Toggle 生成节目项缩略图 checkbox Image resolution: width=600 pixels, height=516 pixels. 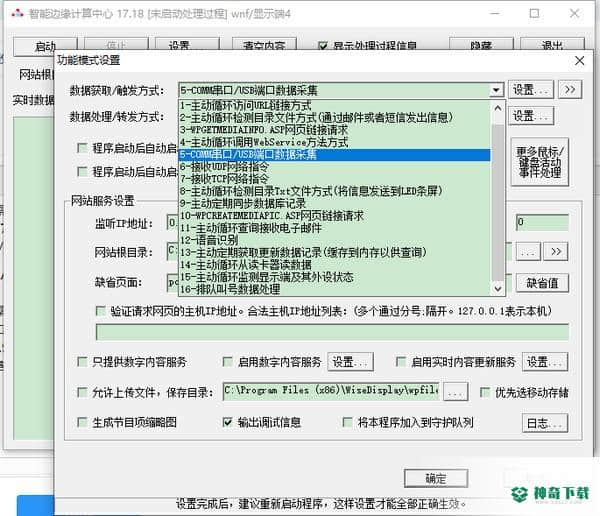(82, 422)
